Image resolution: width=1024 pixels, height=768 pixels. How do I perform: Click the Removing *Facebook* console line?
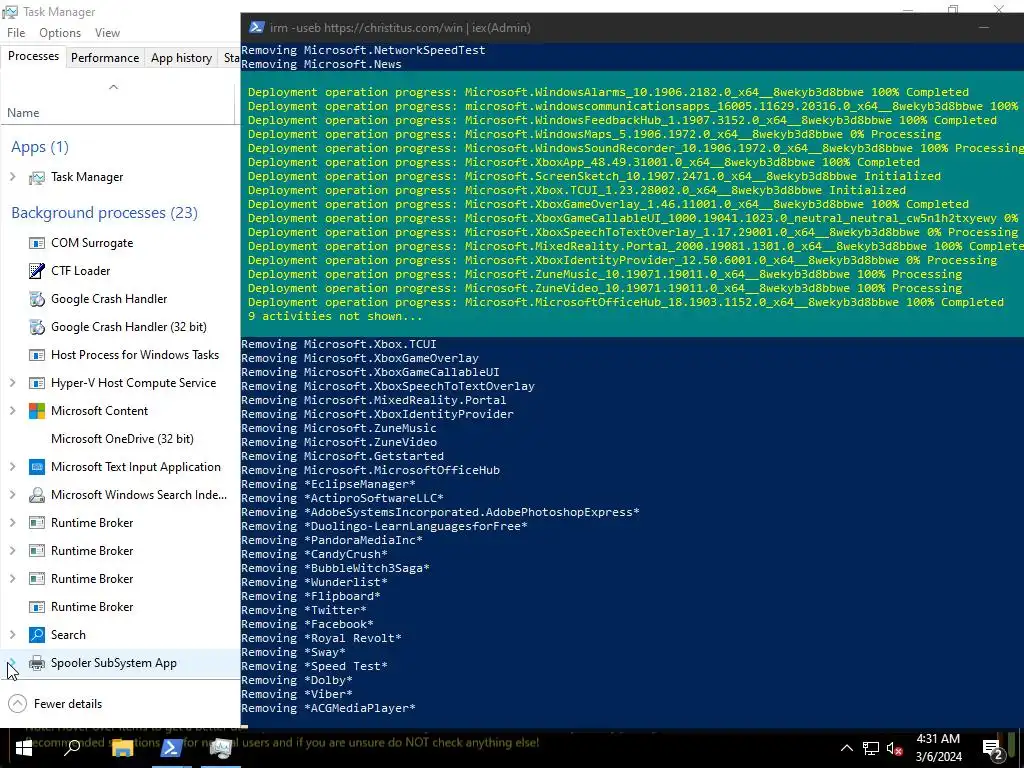click(x=307, y=624)
